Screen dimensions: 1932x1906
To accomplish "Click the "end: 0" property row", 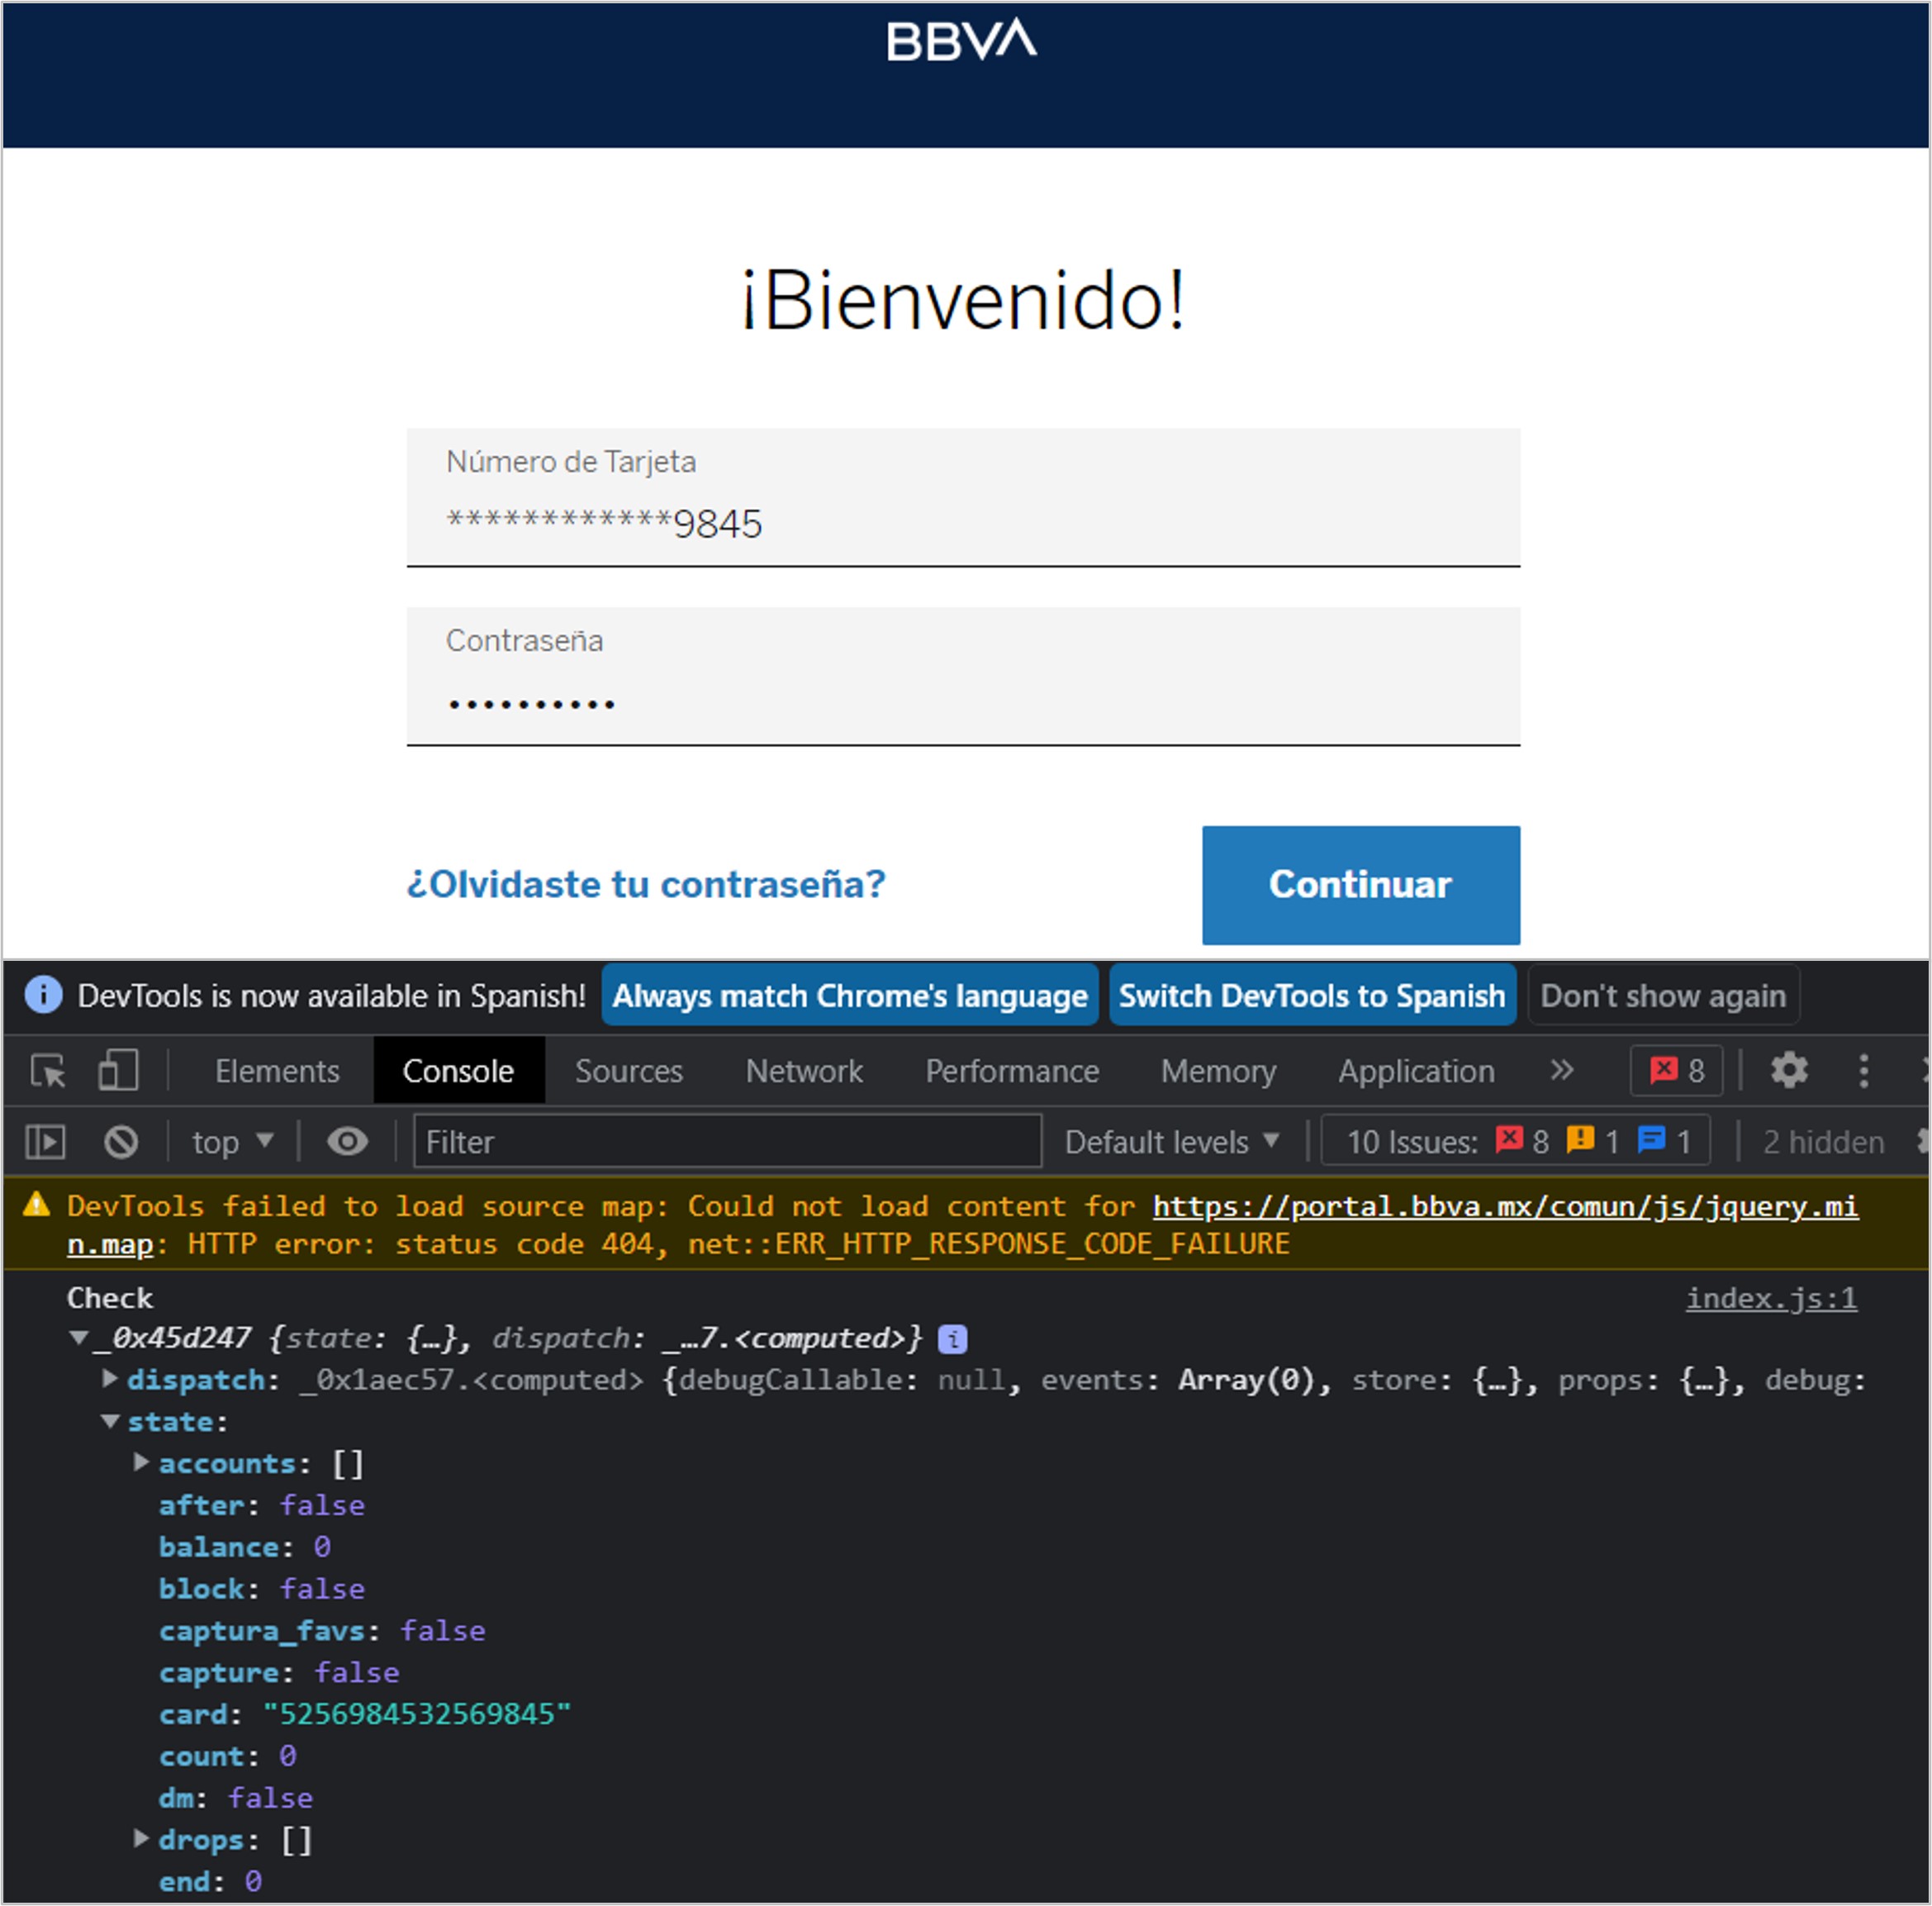I will (210, 1881).
